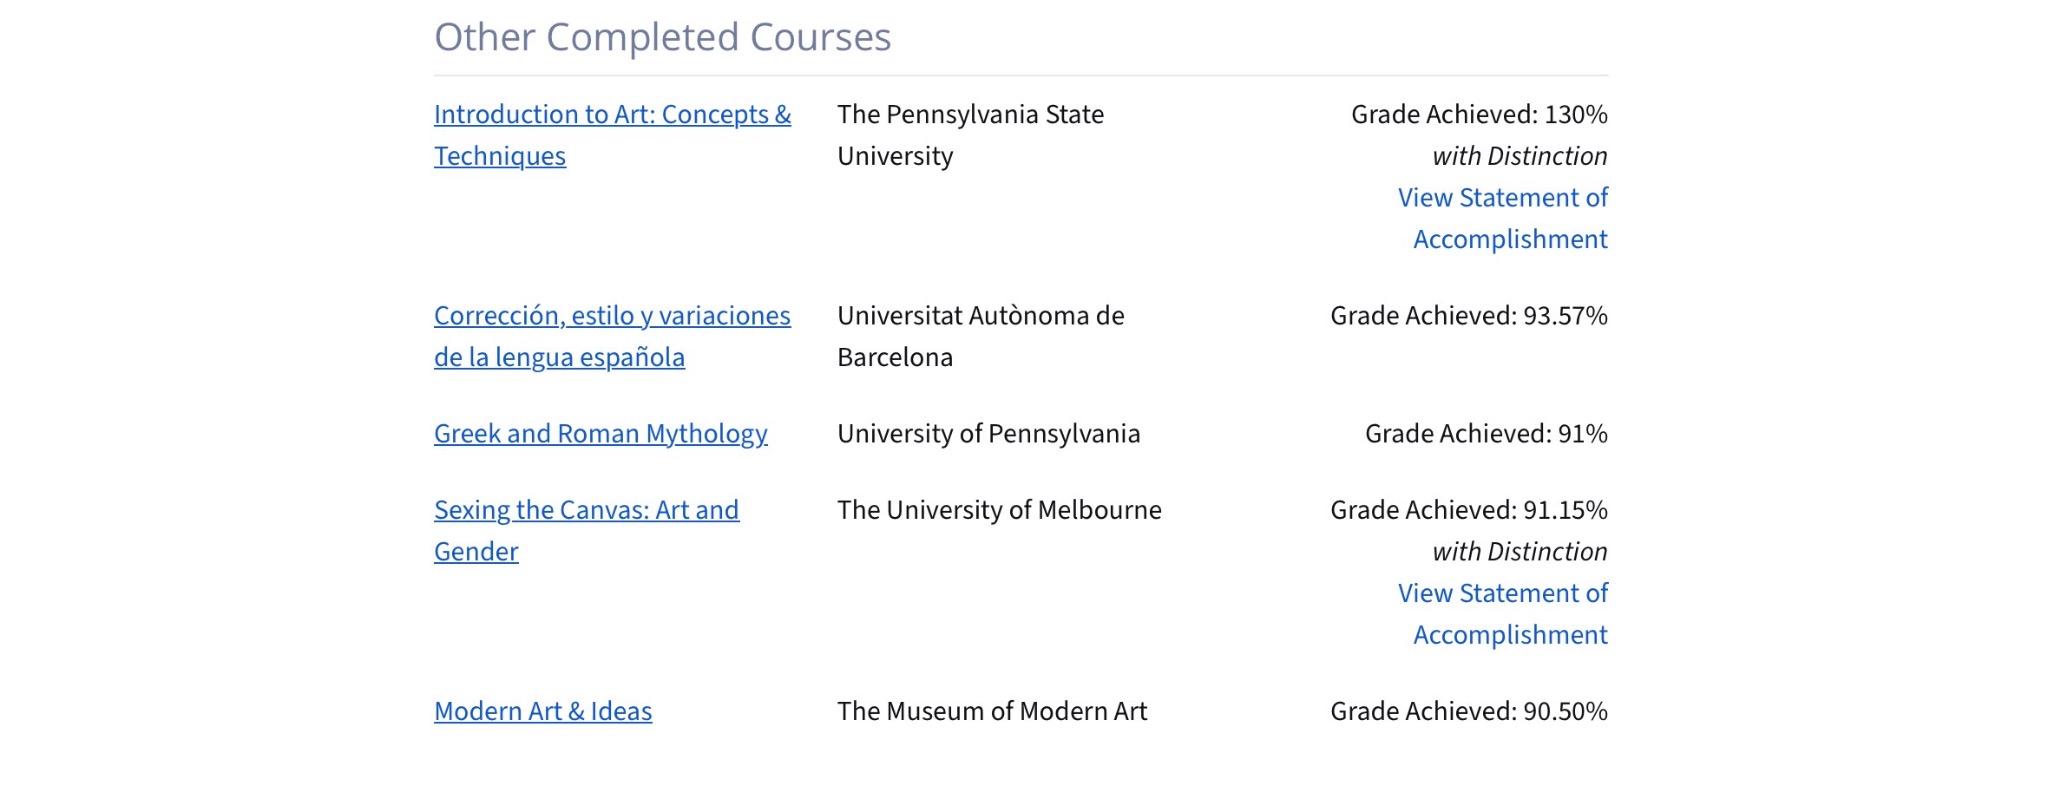2048x786 pixels.
Task: Click with Distinction under the 91.15% grade
Action: 1519,552
